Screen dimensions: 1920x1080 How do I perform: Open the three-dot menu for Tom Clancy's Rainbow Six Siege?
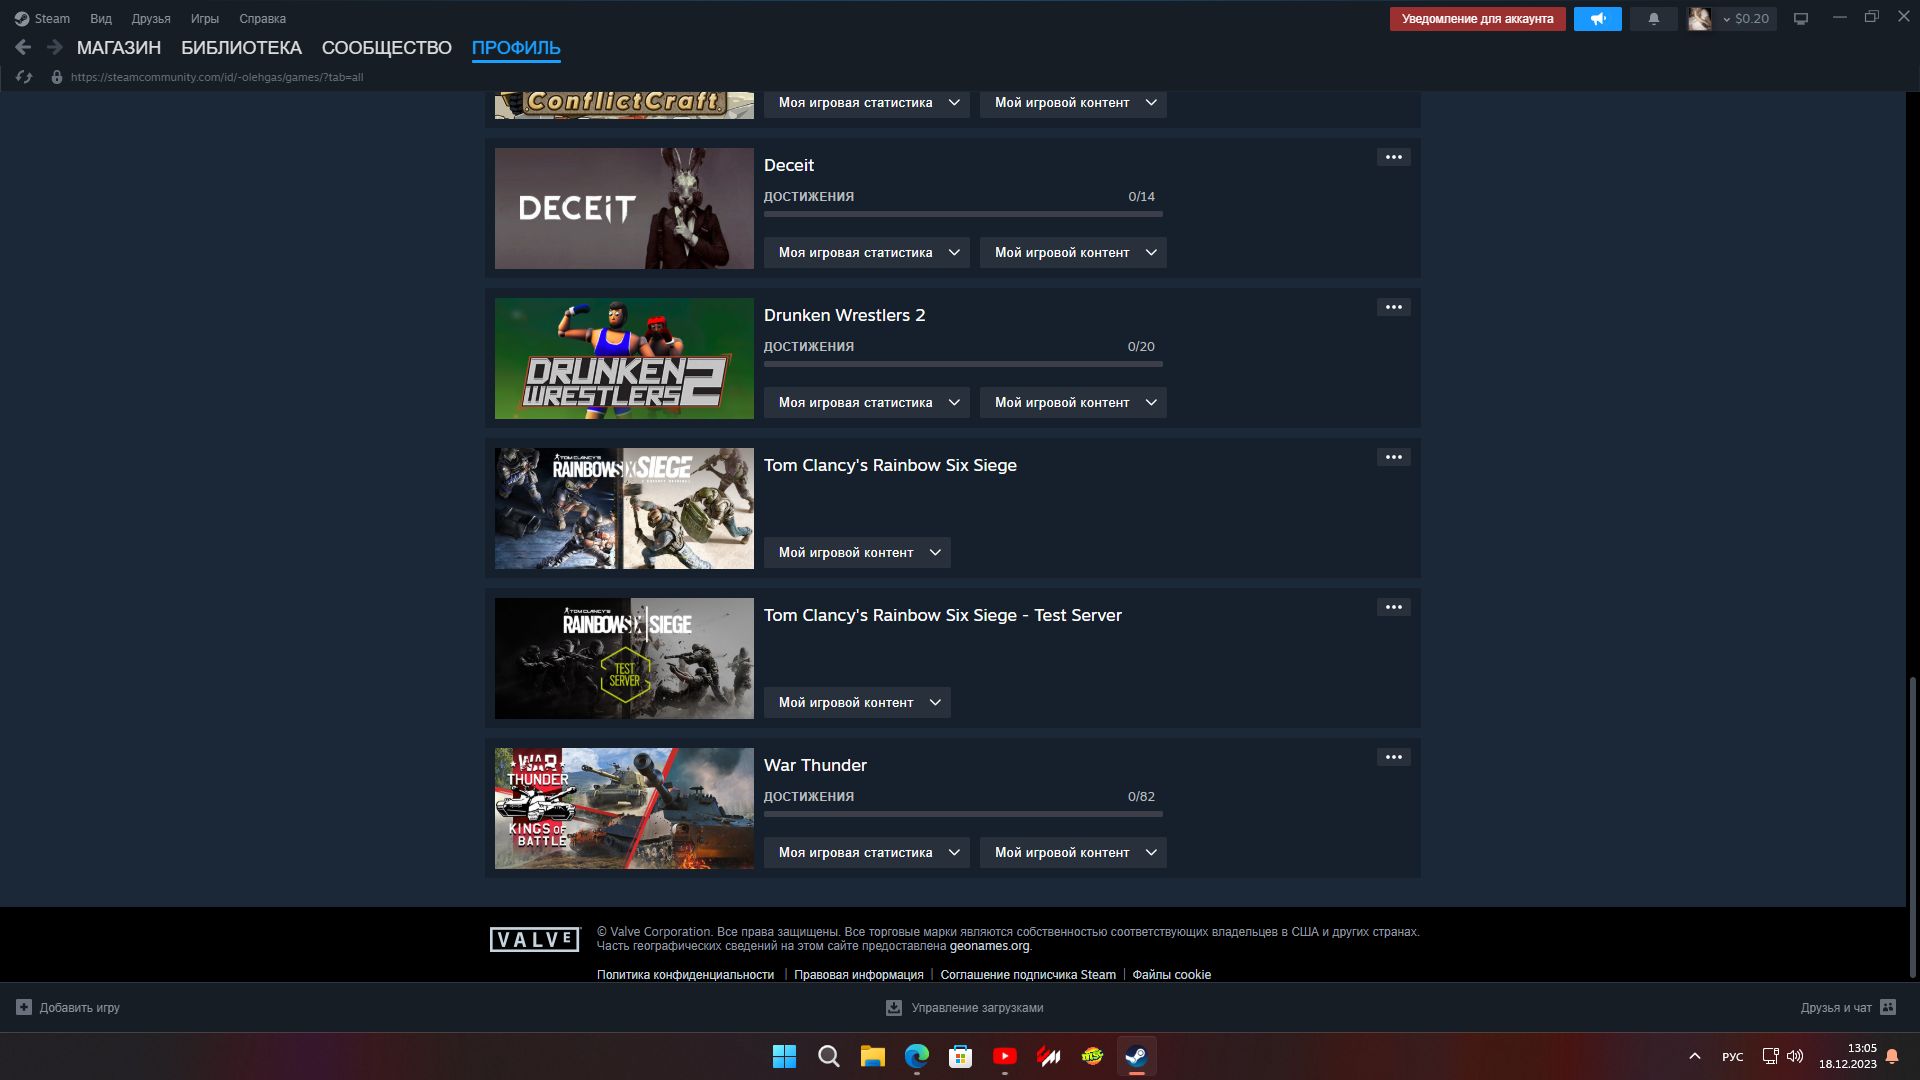pos(1394,457)
